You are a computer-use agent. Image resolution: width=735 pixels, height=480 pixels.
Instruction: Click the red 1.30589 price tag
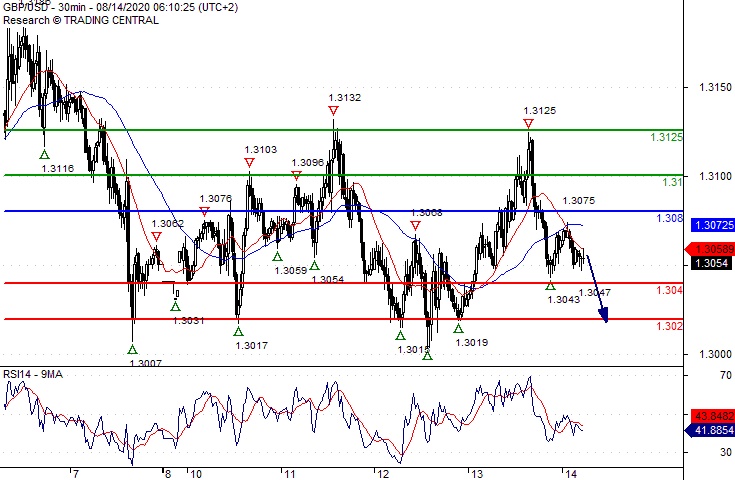tap(711, 249)
